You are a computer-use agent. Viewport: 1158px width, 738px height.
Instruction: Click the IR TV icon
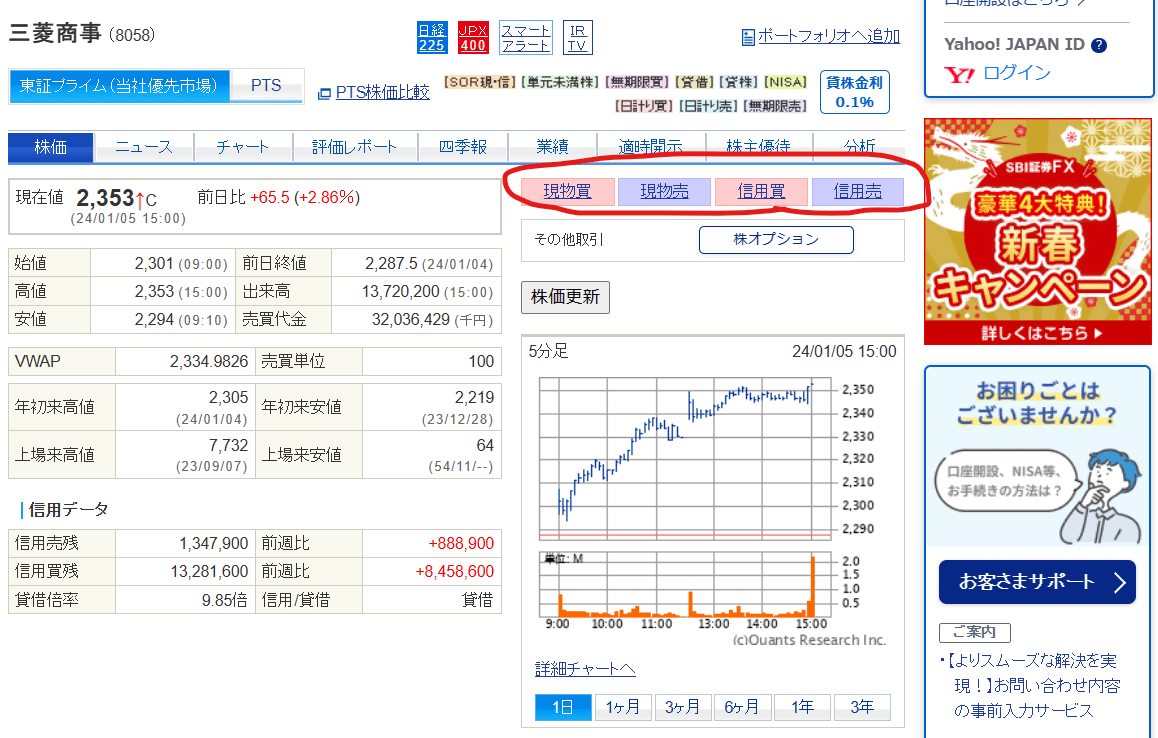(577, 36)
